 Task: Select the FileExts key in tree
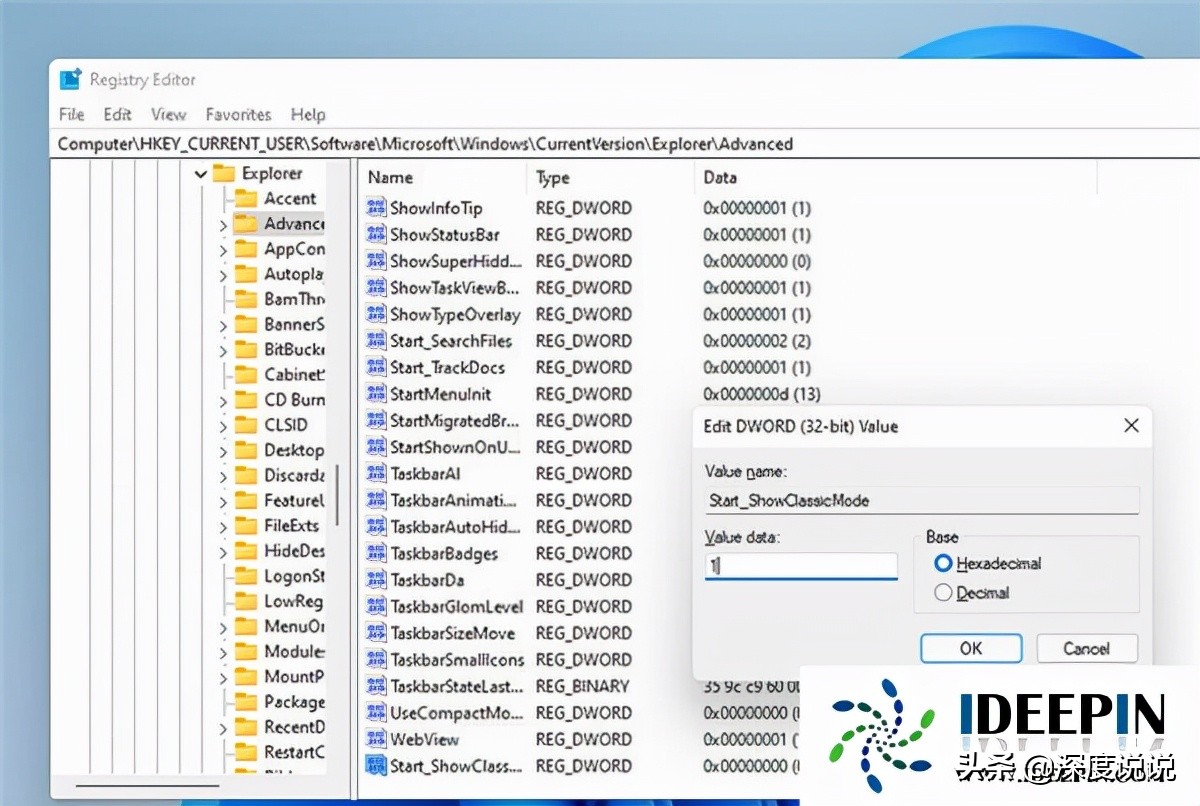click(292, 526)
